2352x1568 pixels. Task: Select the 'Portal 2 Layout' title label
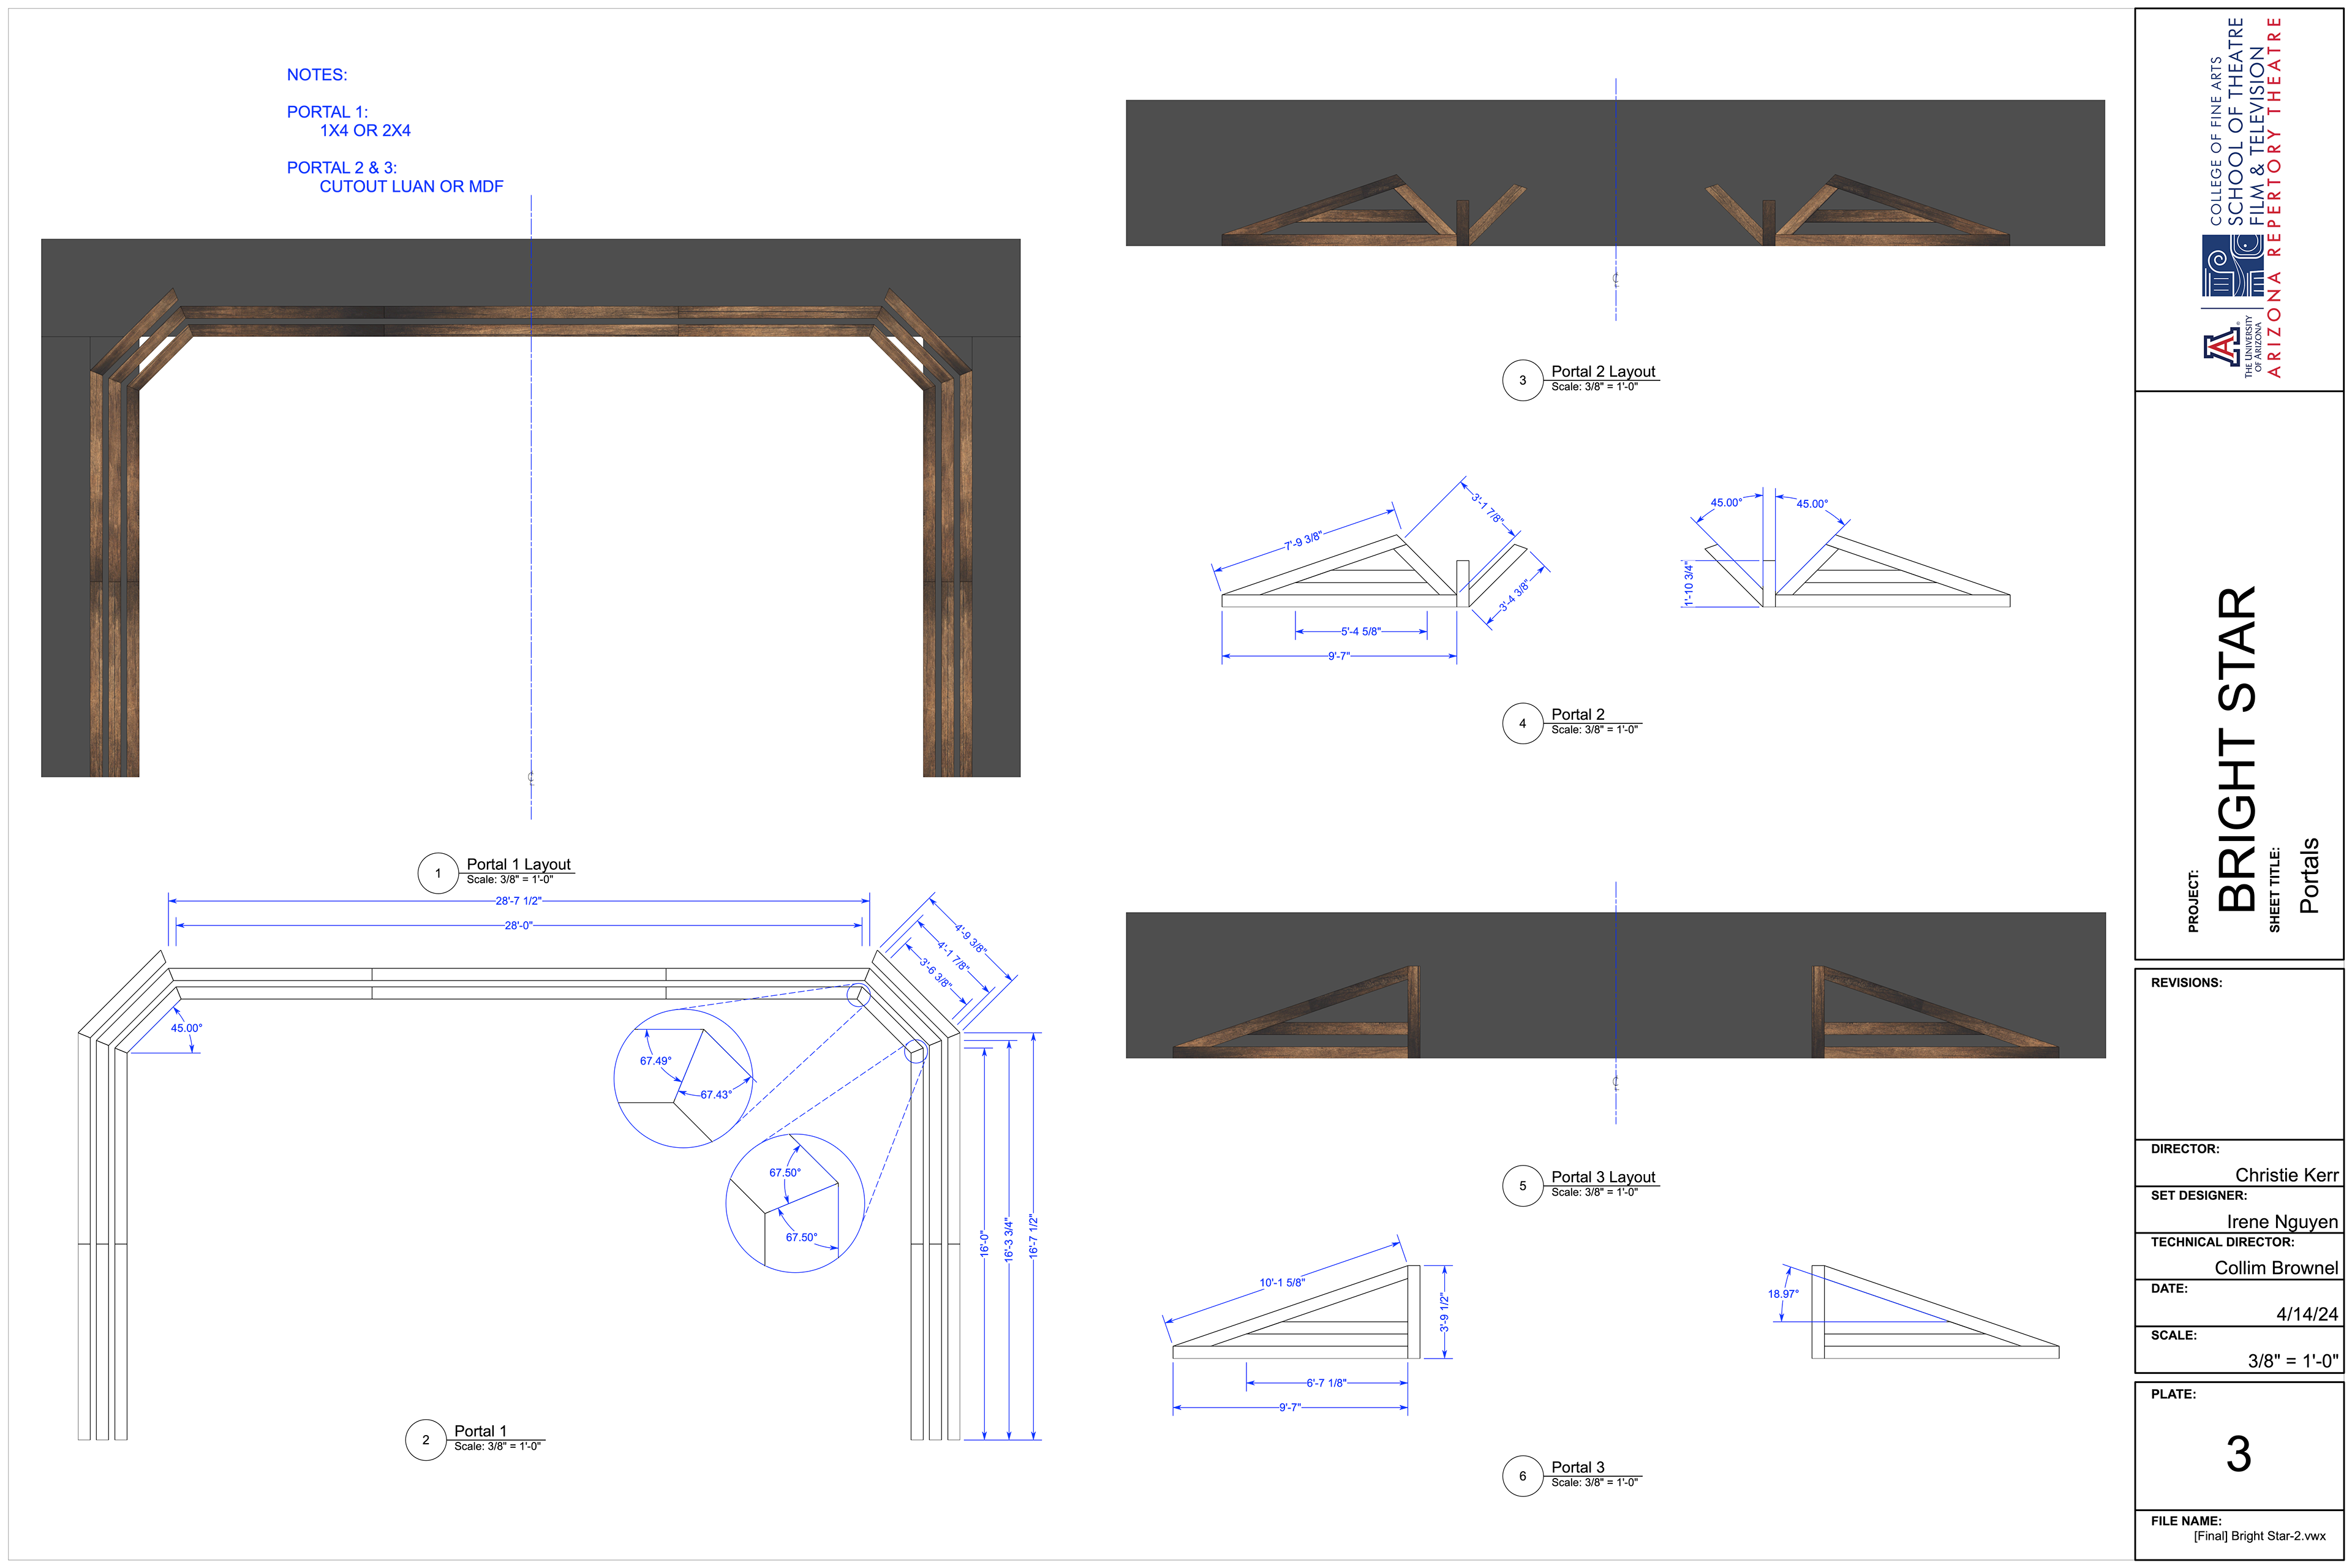click(1603, 371)
